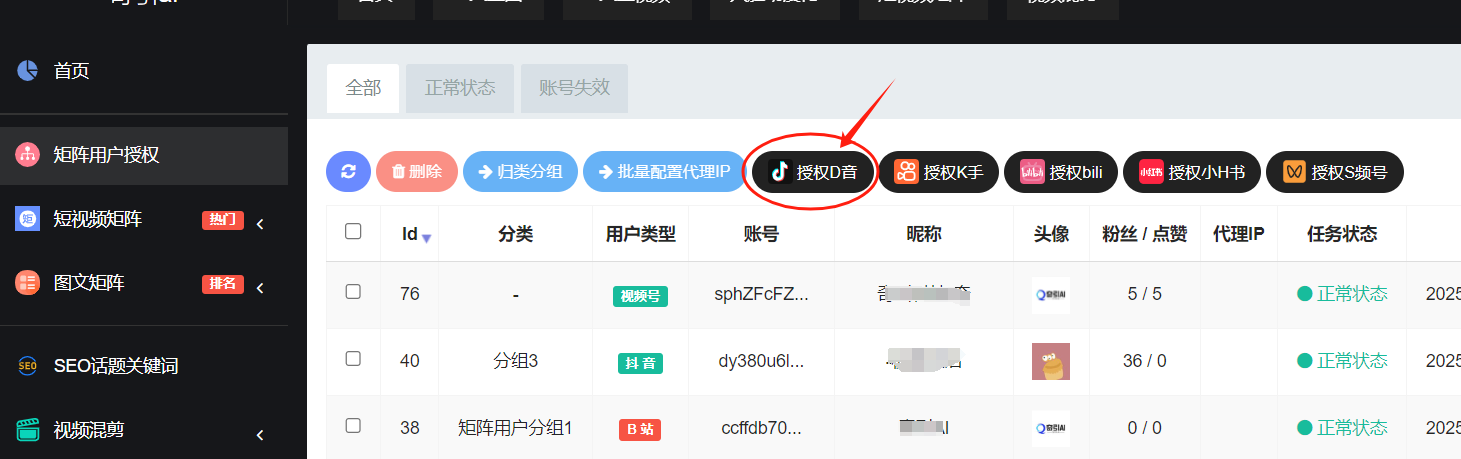Click the 矩阵用户授权 sidebar icon
This screenshot has width=1461, height=459.
click(27, 155)
